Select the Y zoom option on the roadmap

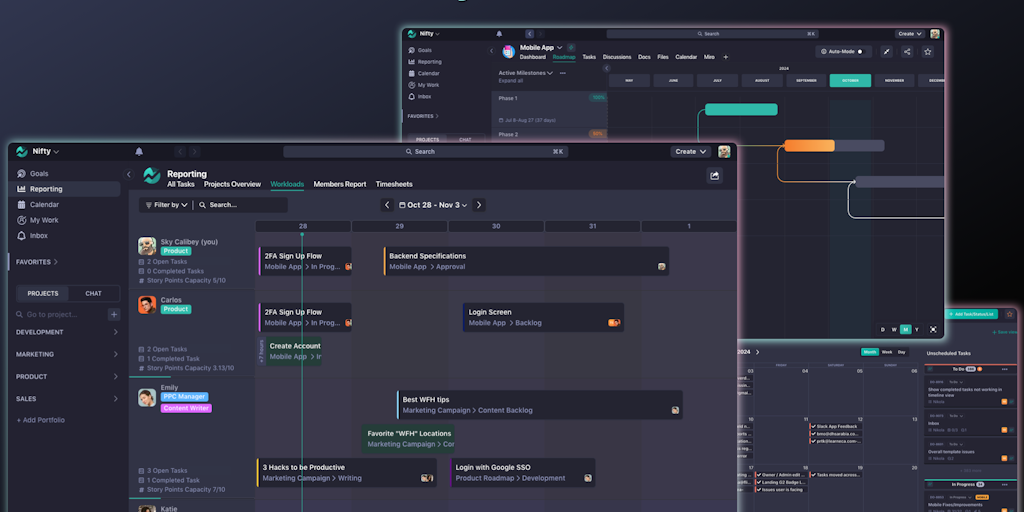pos(916,330)
